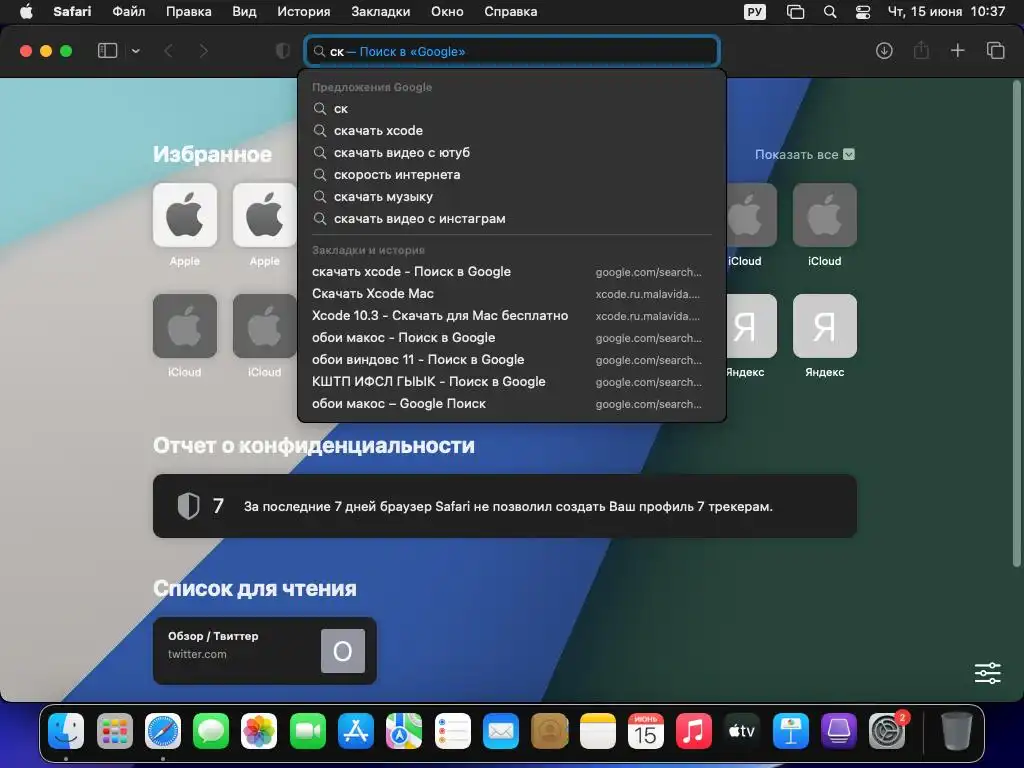Viewport: 1024px width, 768px height.
Task: Show downloads with the download icon
Action: [884, 51]
